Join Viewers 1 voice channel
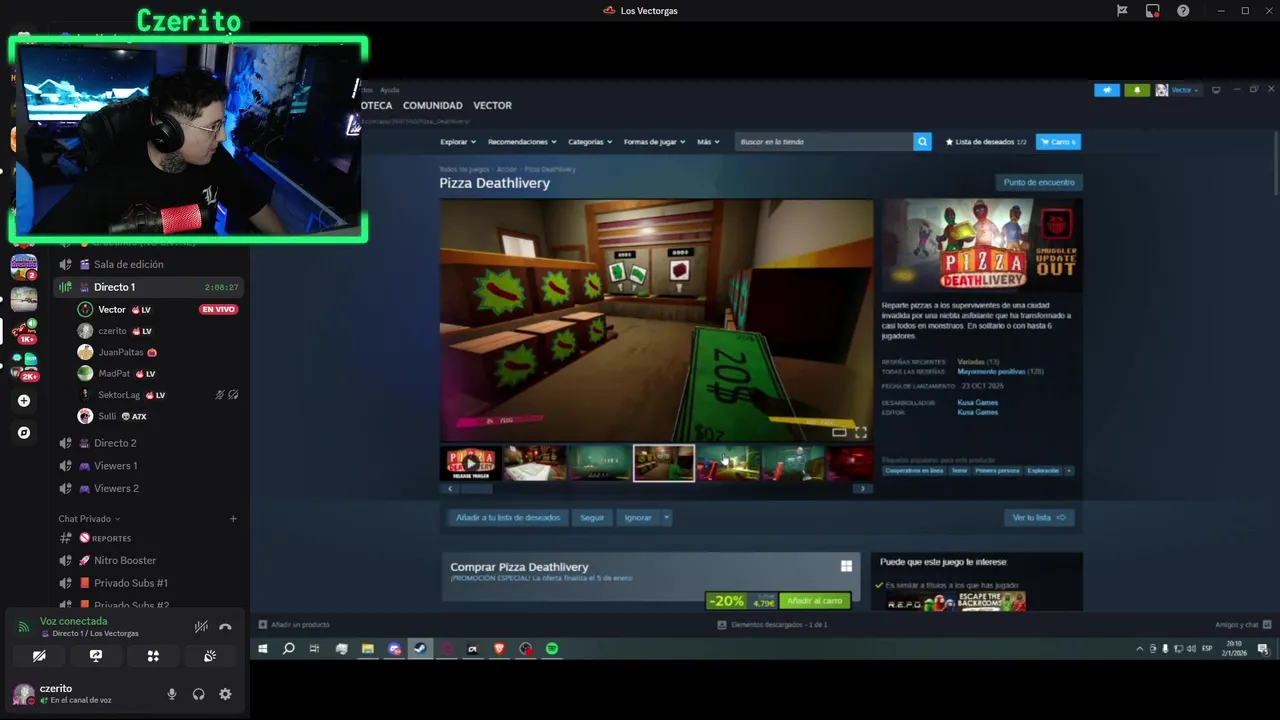The width and height of the screenshot is (1280, 720). [148, 466]
